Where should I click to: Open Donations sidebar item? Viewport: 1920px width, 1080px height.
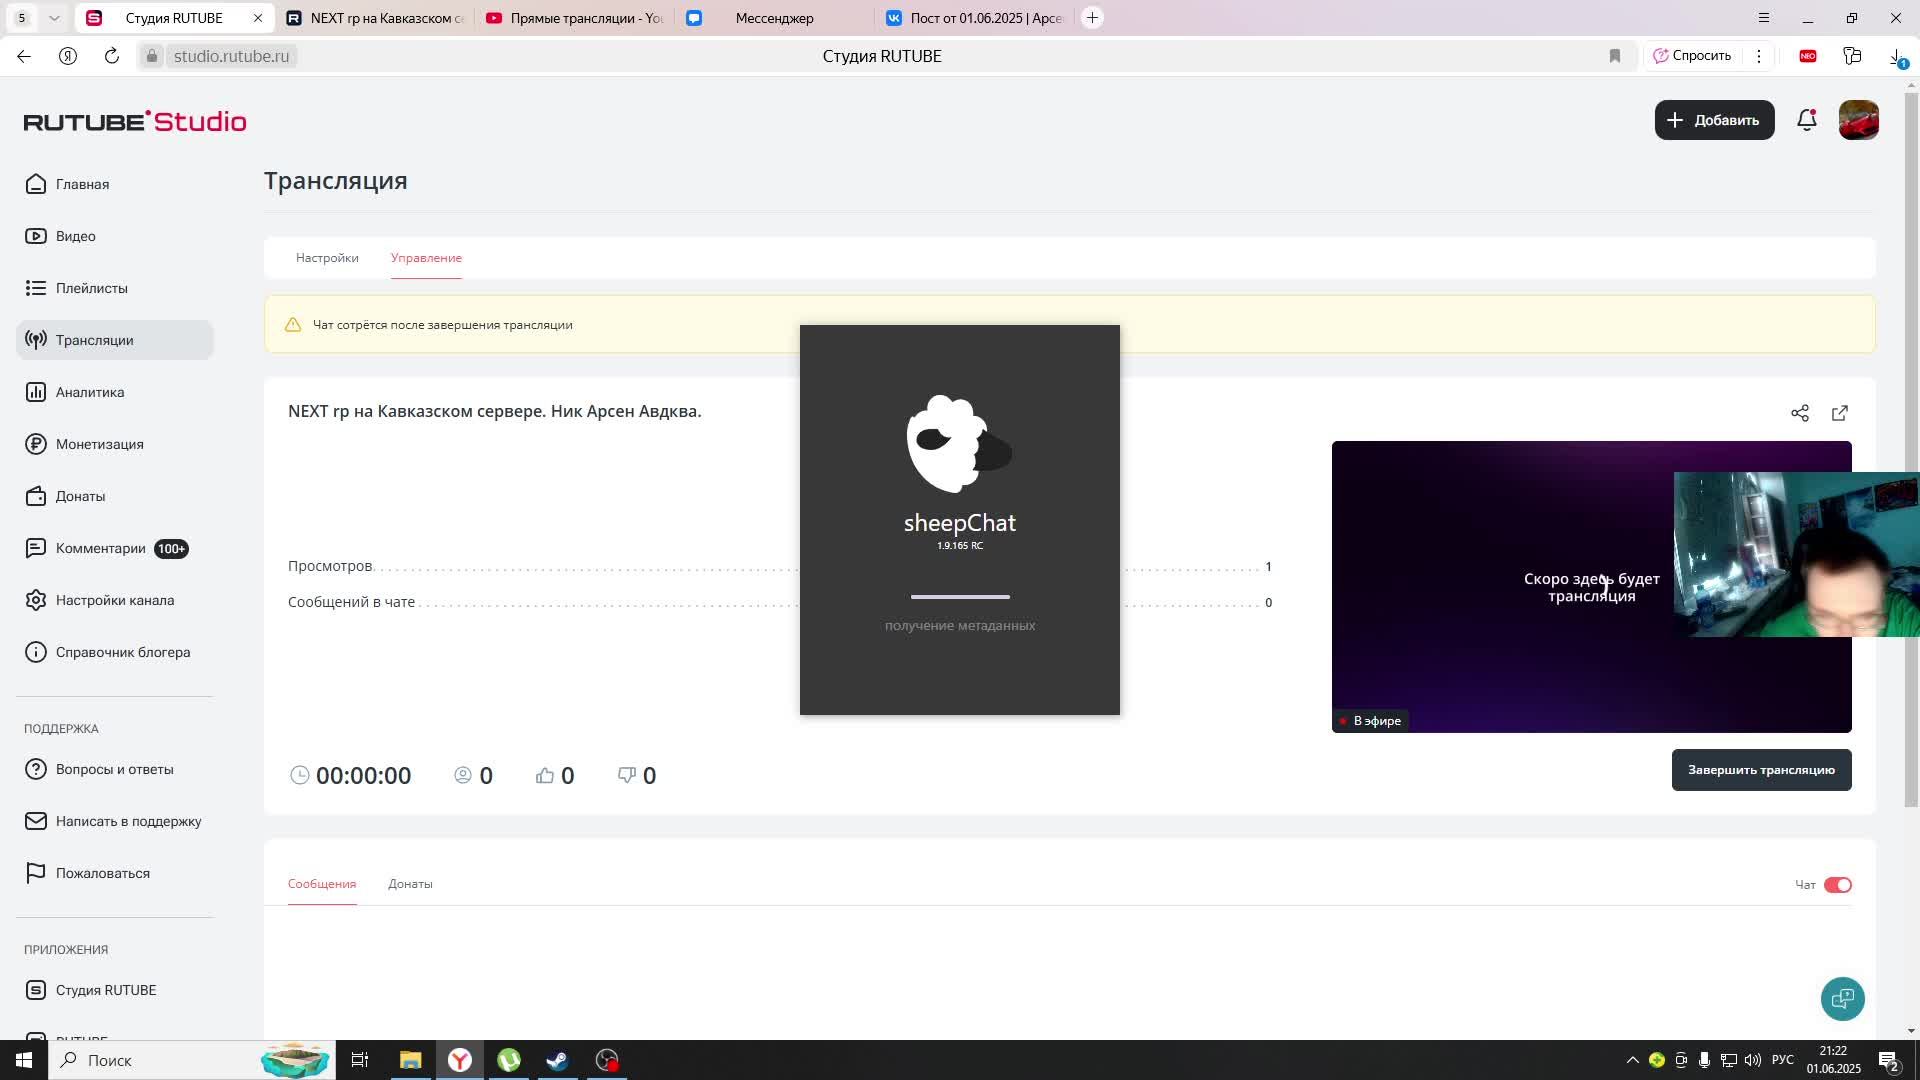(x=80, y=496)
